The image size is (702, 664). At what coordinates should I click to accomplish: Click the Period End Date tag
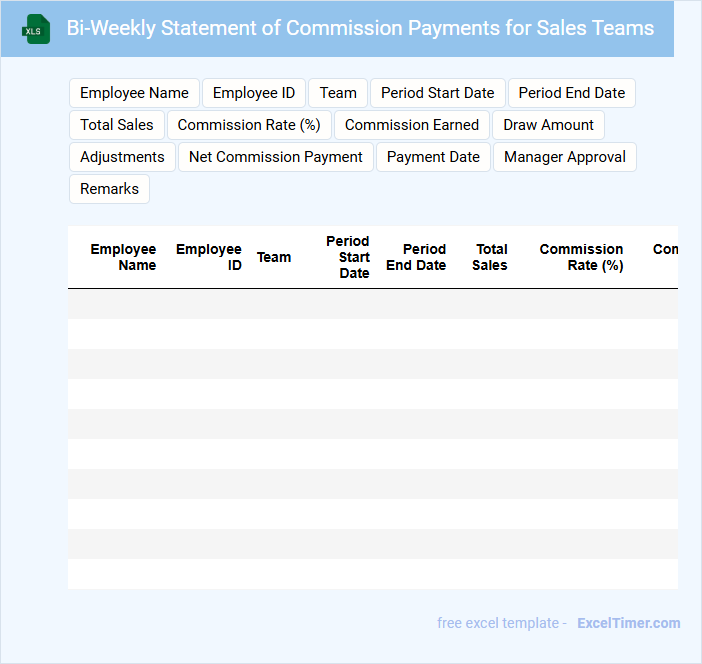coord(571,93)
